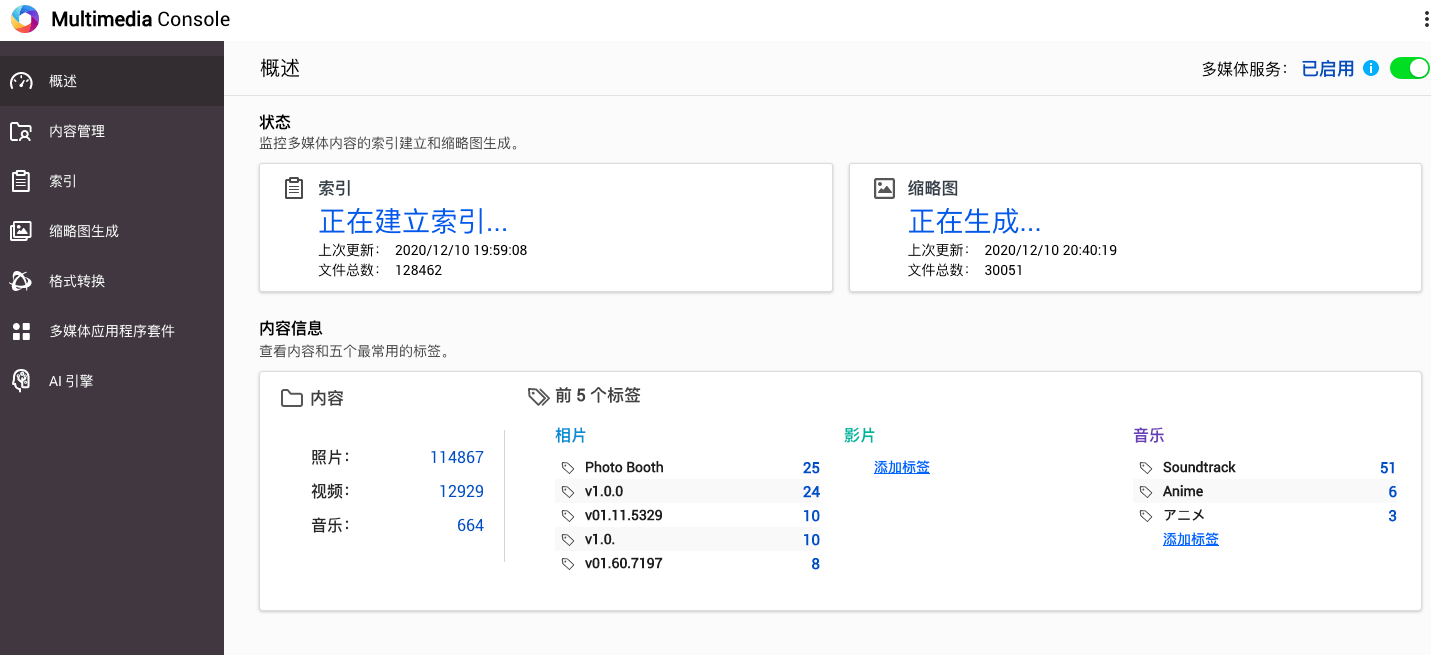The height and width of the screenshot is (655, 1431).
Task: Click the folder icon next to 内容
Action: (292, 398)
